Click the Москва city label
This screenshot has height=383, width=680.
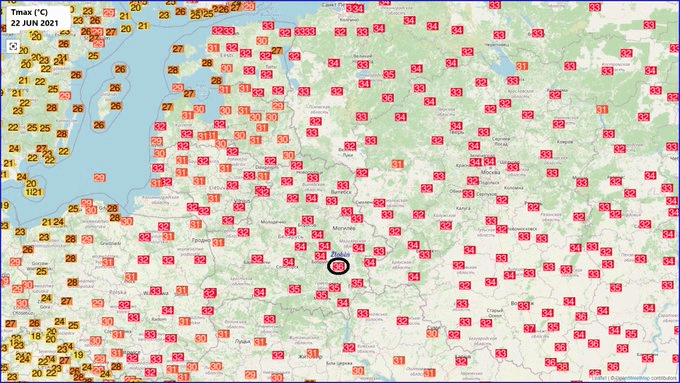[490, 172]
